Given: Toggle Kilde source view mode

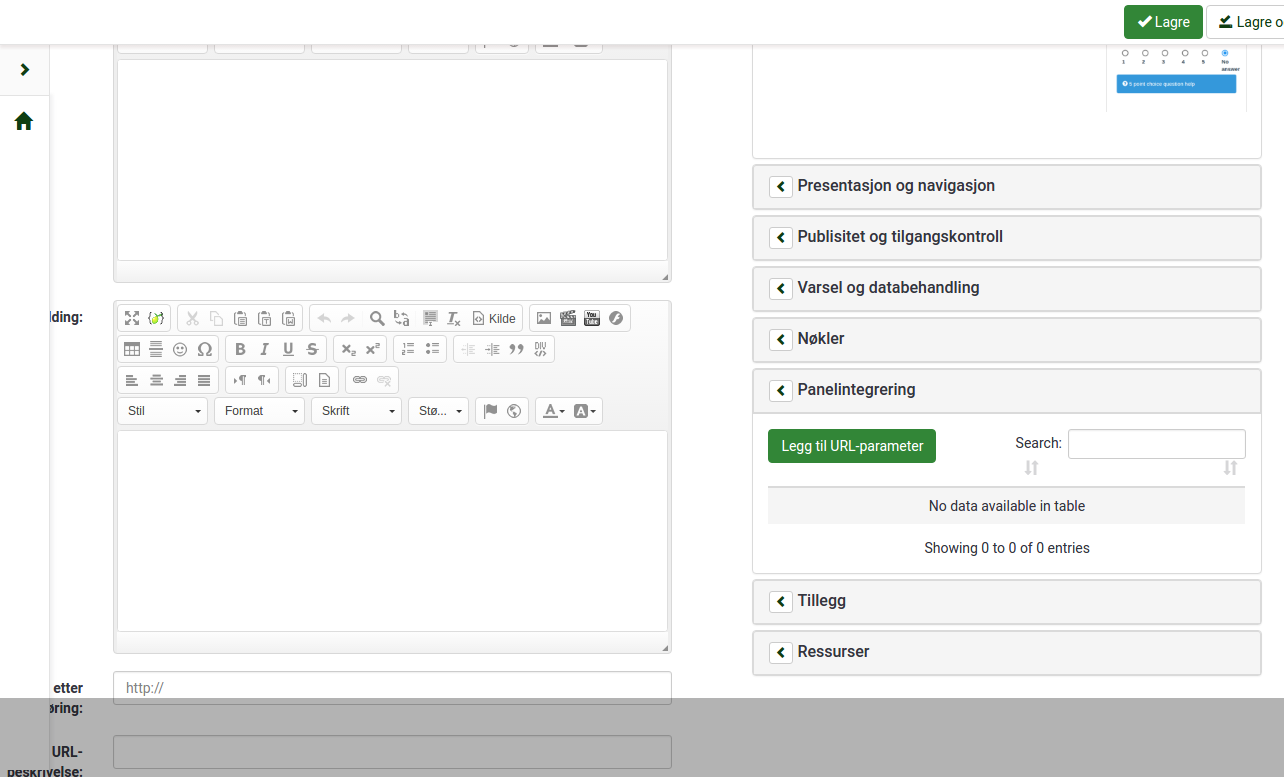Looking at the screenshot, I should pos(494,318).
